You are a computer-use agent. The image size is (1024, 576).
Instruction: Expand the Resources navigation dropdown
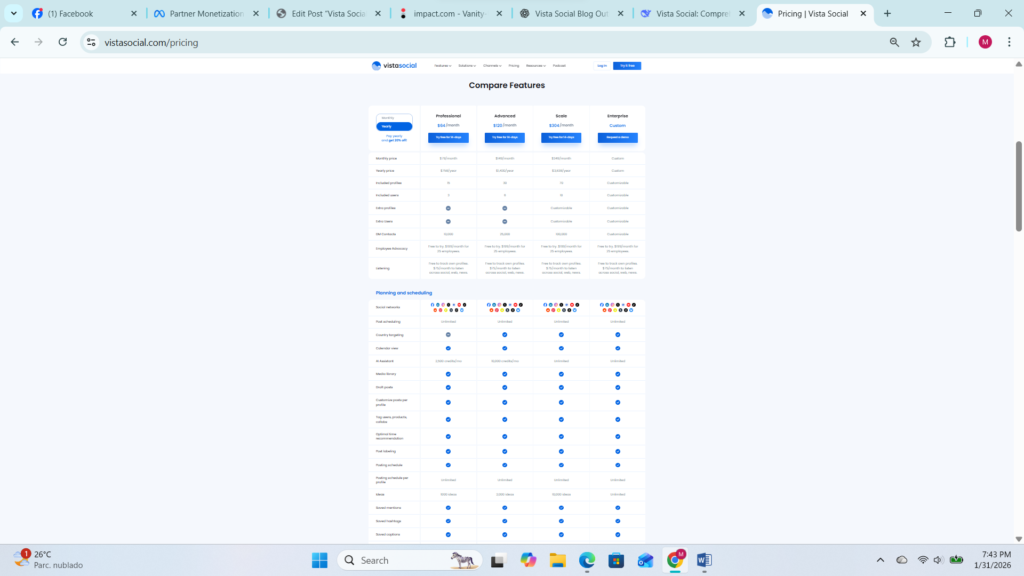point(535,65)
